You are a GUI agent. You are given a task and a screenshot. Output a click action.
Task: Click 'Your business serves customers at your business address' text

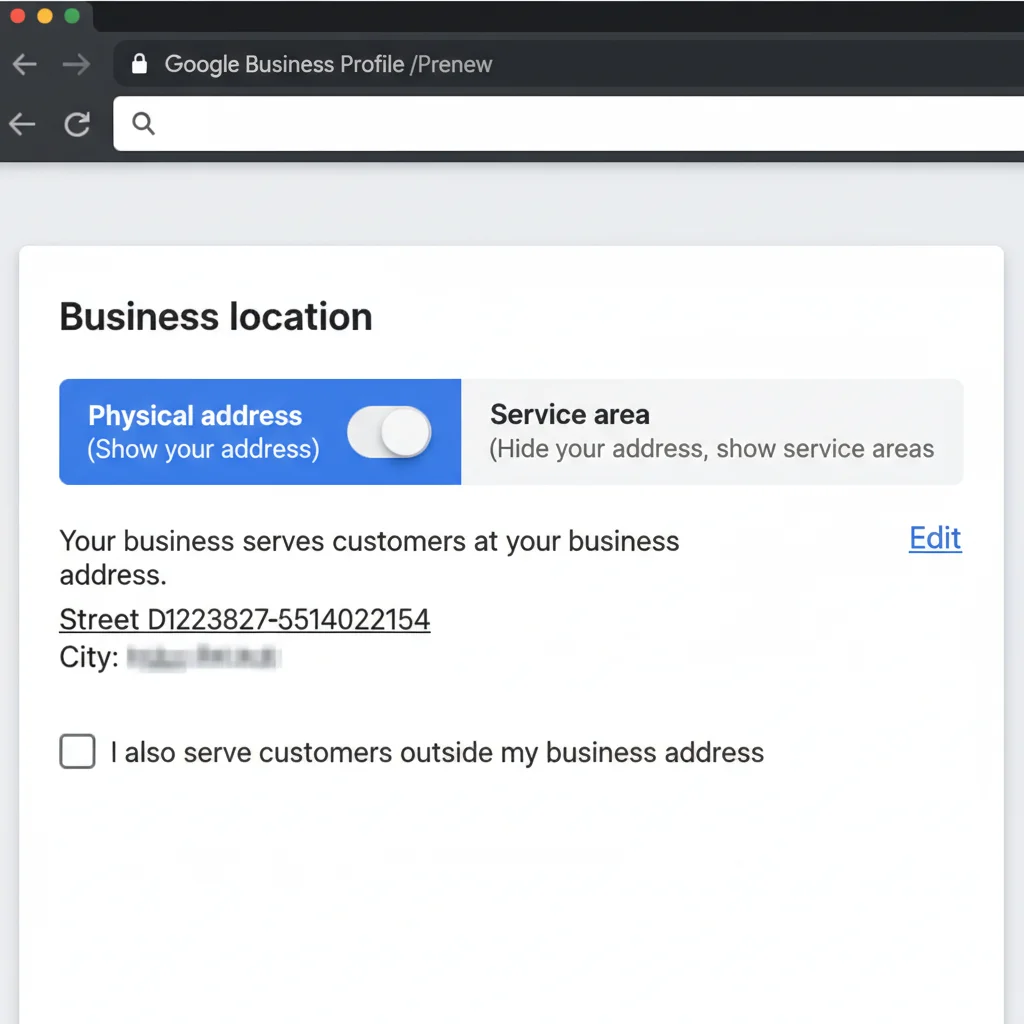(x=370, y=558)
